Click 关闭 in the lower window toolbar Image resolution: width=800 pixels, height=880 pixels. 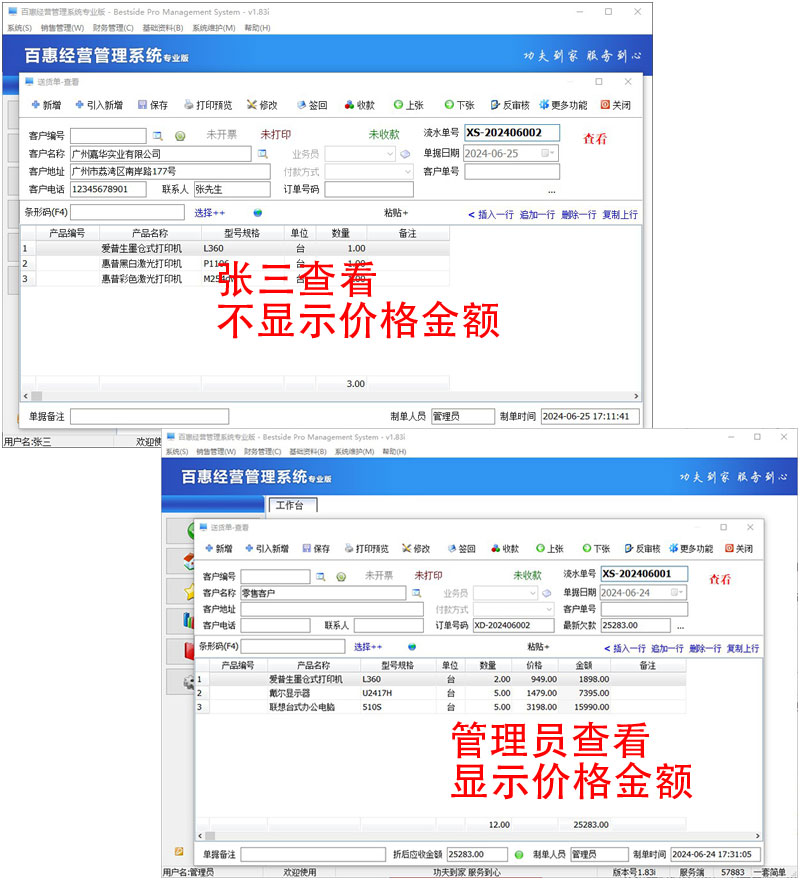pos(739,548)
